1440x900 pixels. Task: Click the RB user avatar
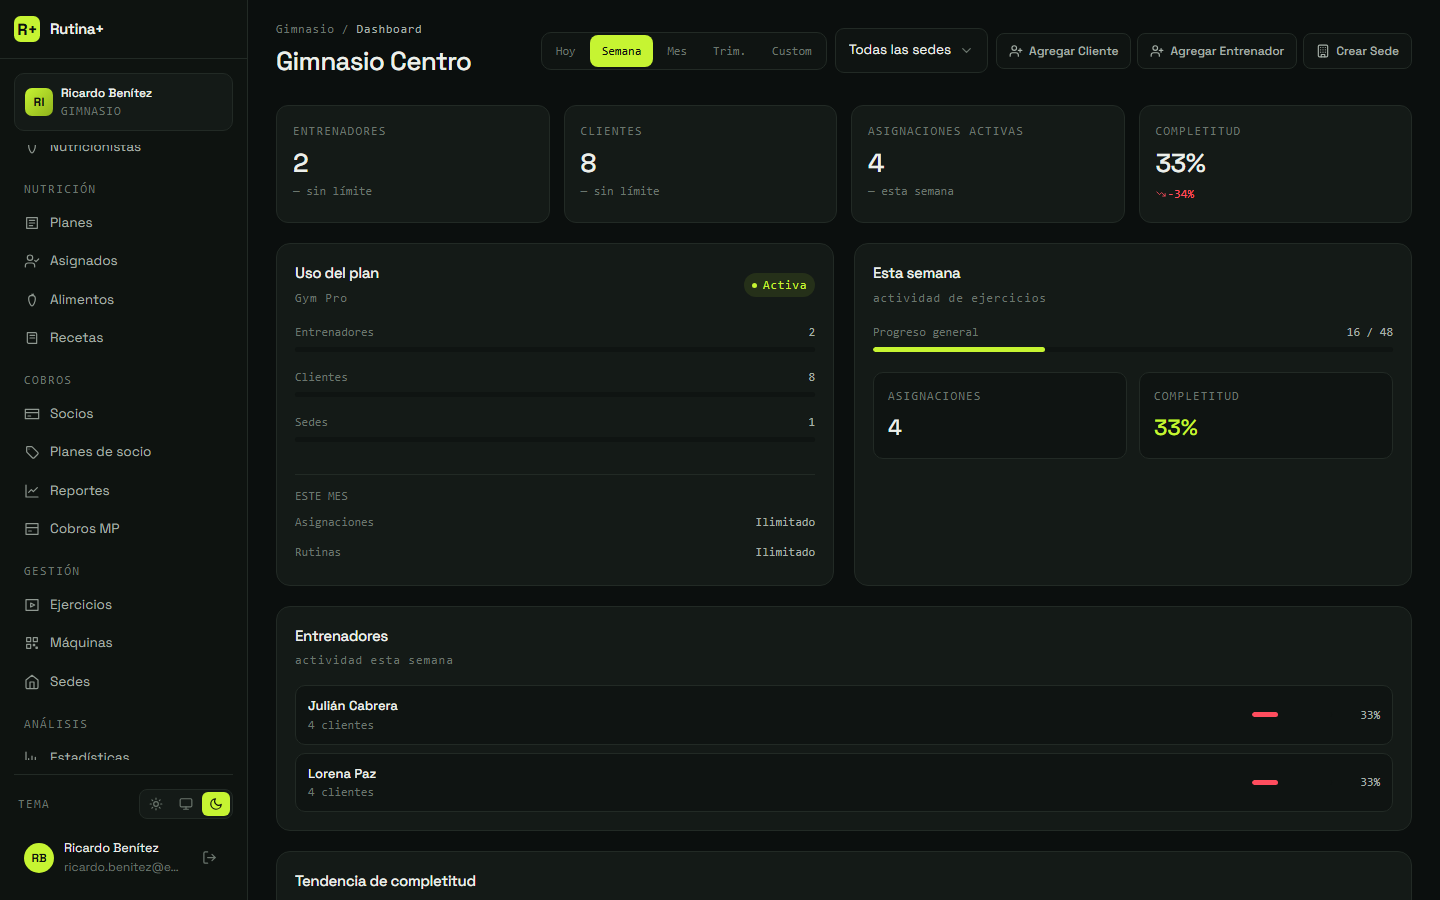tap(39, 858)
